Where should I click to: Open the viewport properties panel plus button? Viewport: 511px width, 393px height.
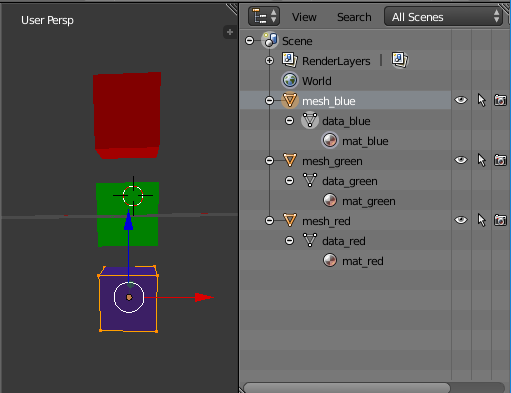coord(230,32)
